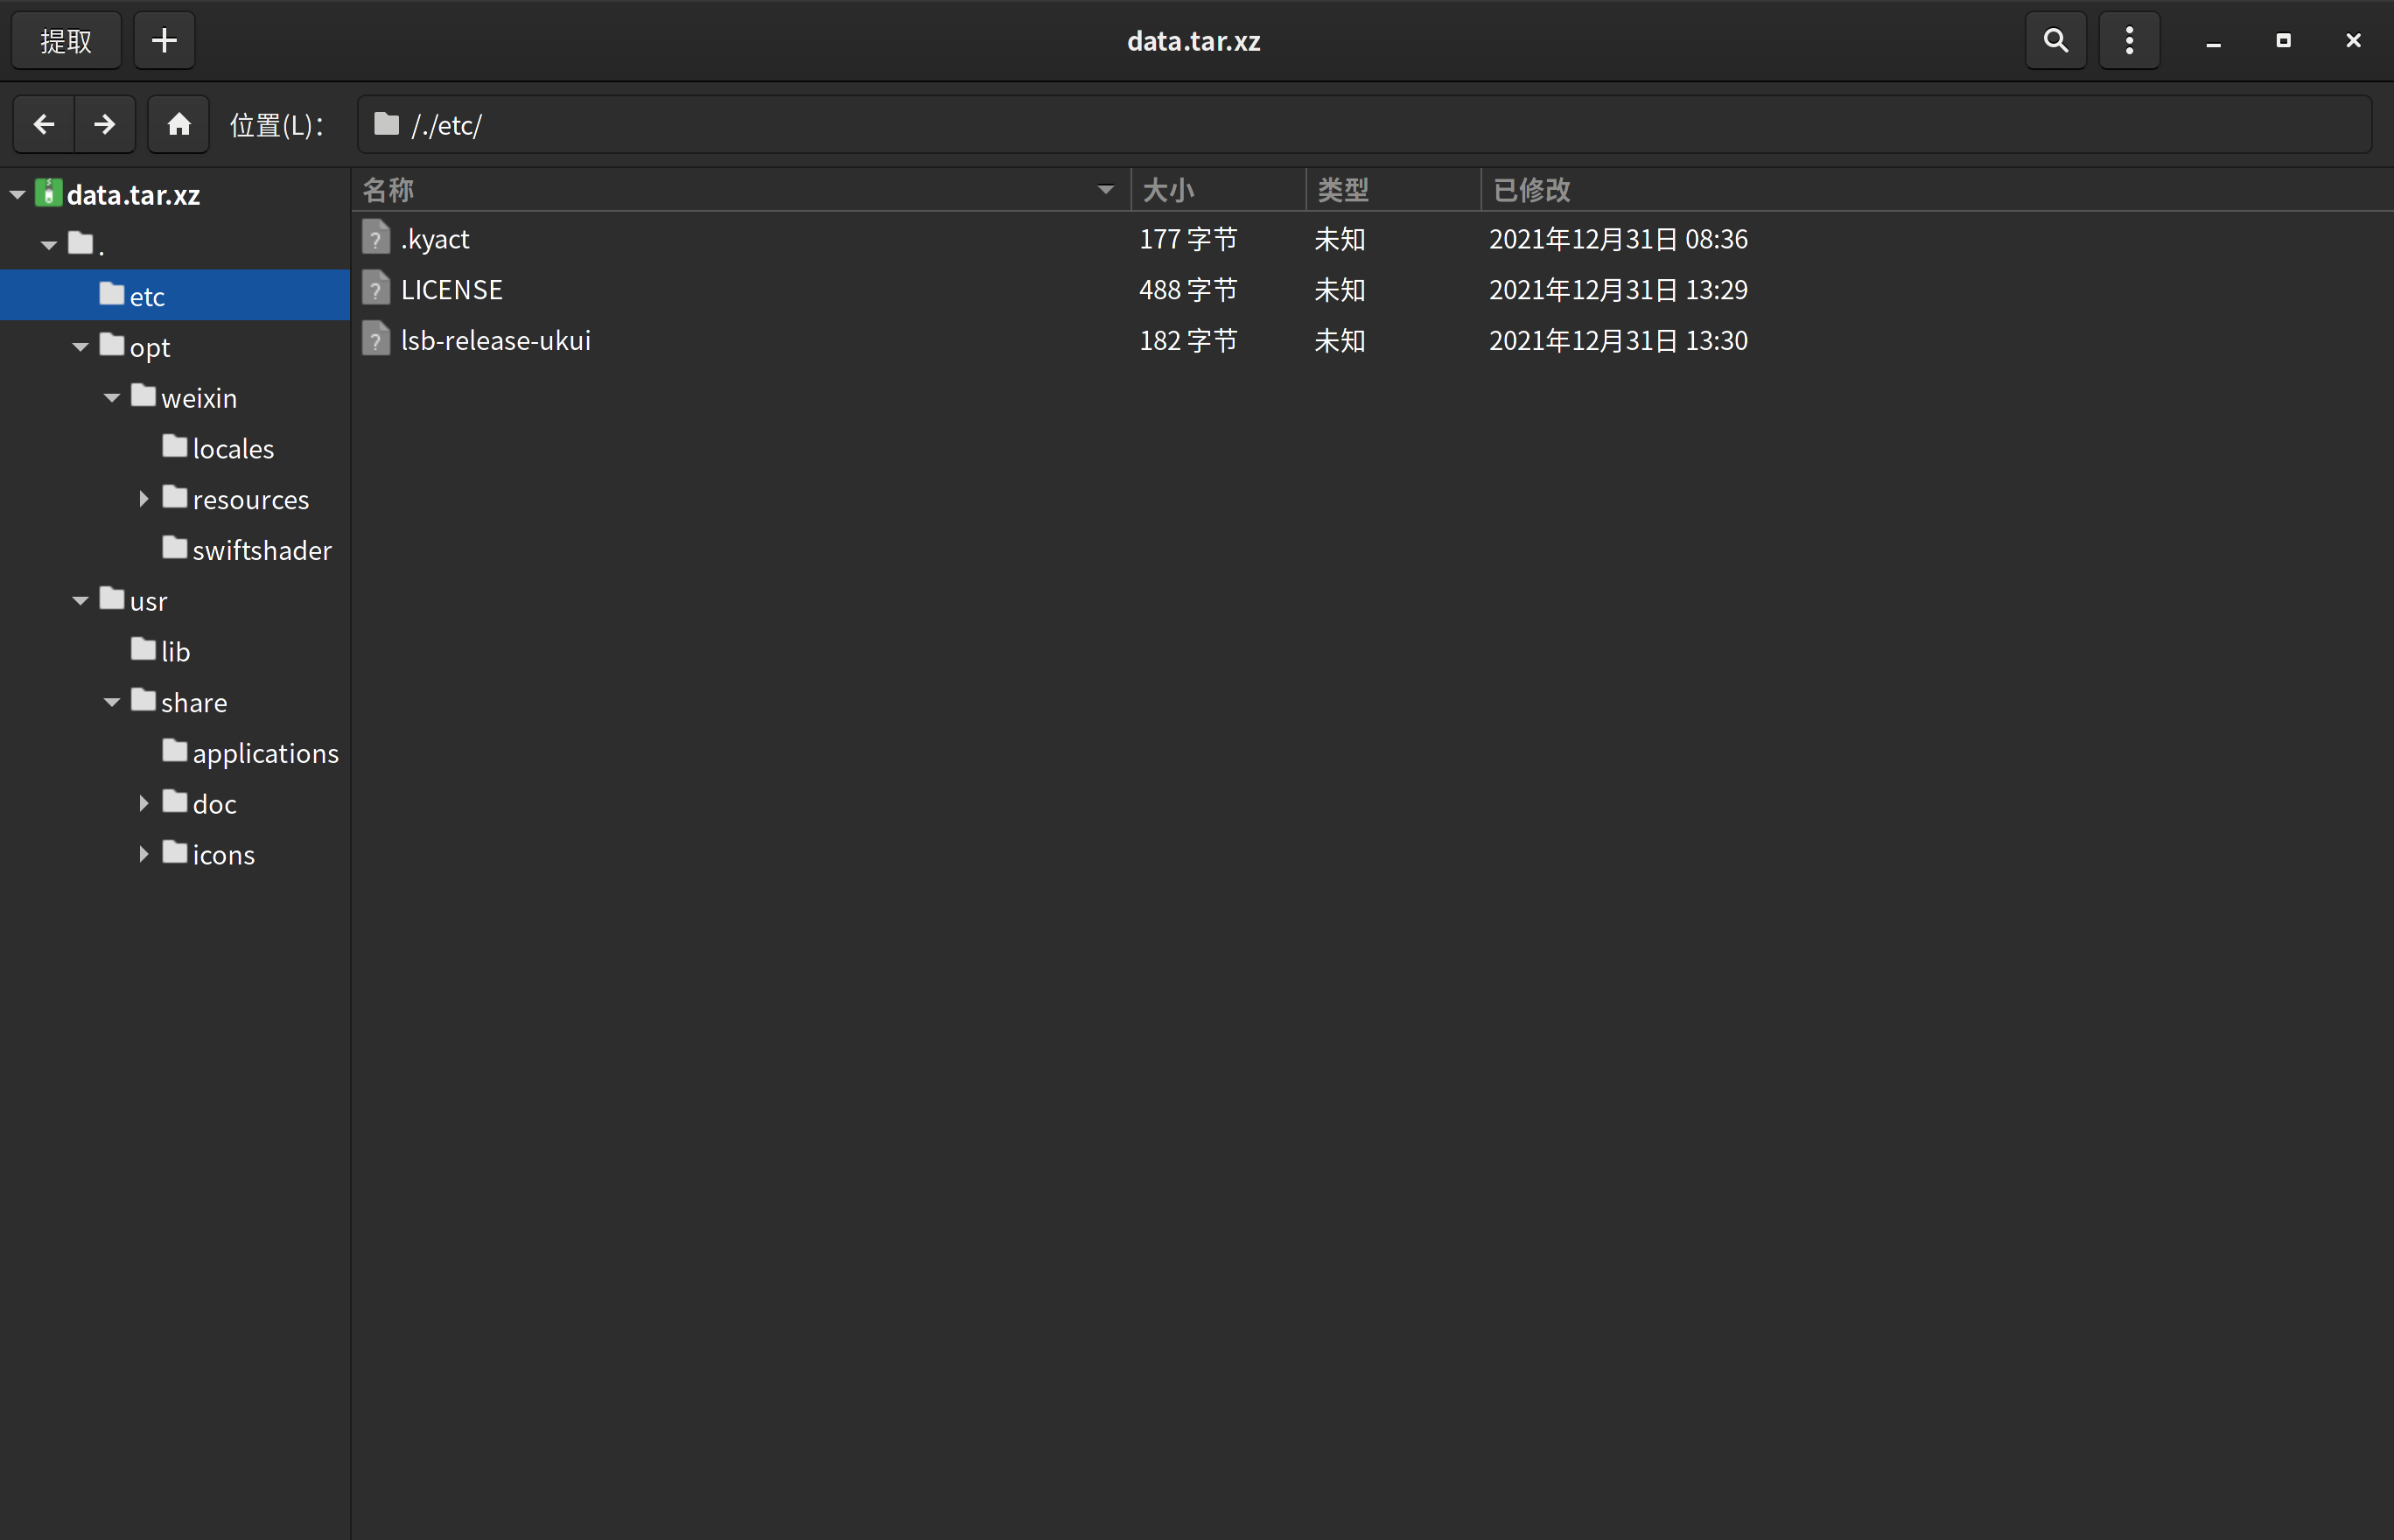Collapse the share folder
This screenshot has height=1540, width=2394.
pyautogui.click(x=112, y=702)
